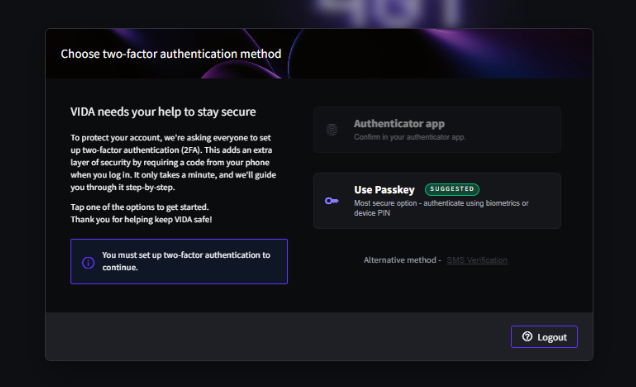Viewport: 636px width, 387px height.
Task: Click the purple key icon next to Use Passkey
Action: (x=331, y=201)
